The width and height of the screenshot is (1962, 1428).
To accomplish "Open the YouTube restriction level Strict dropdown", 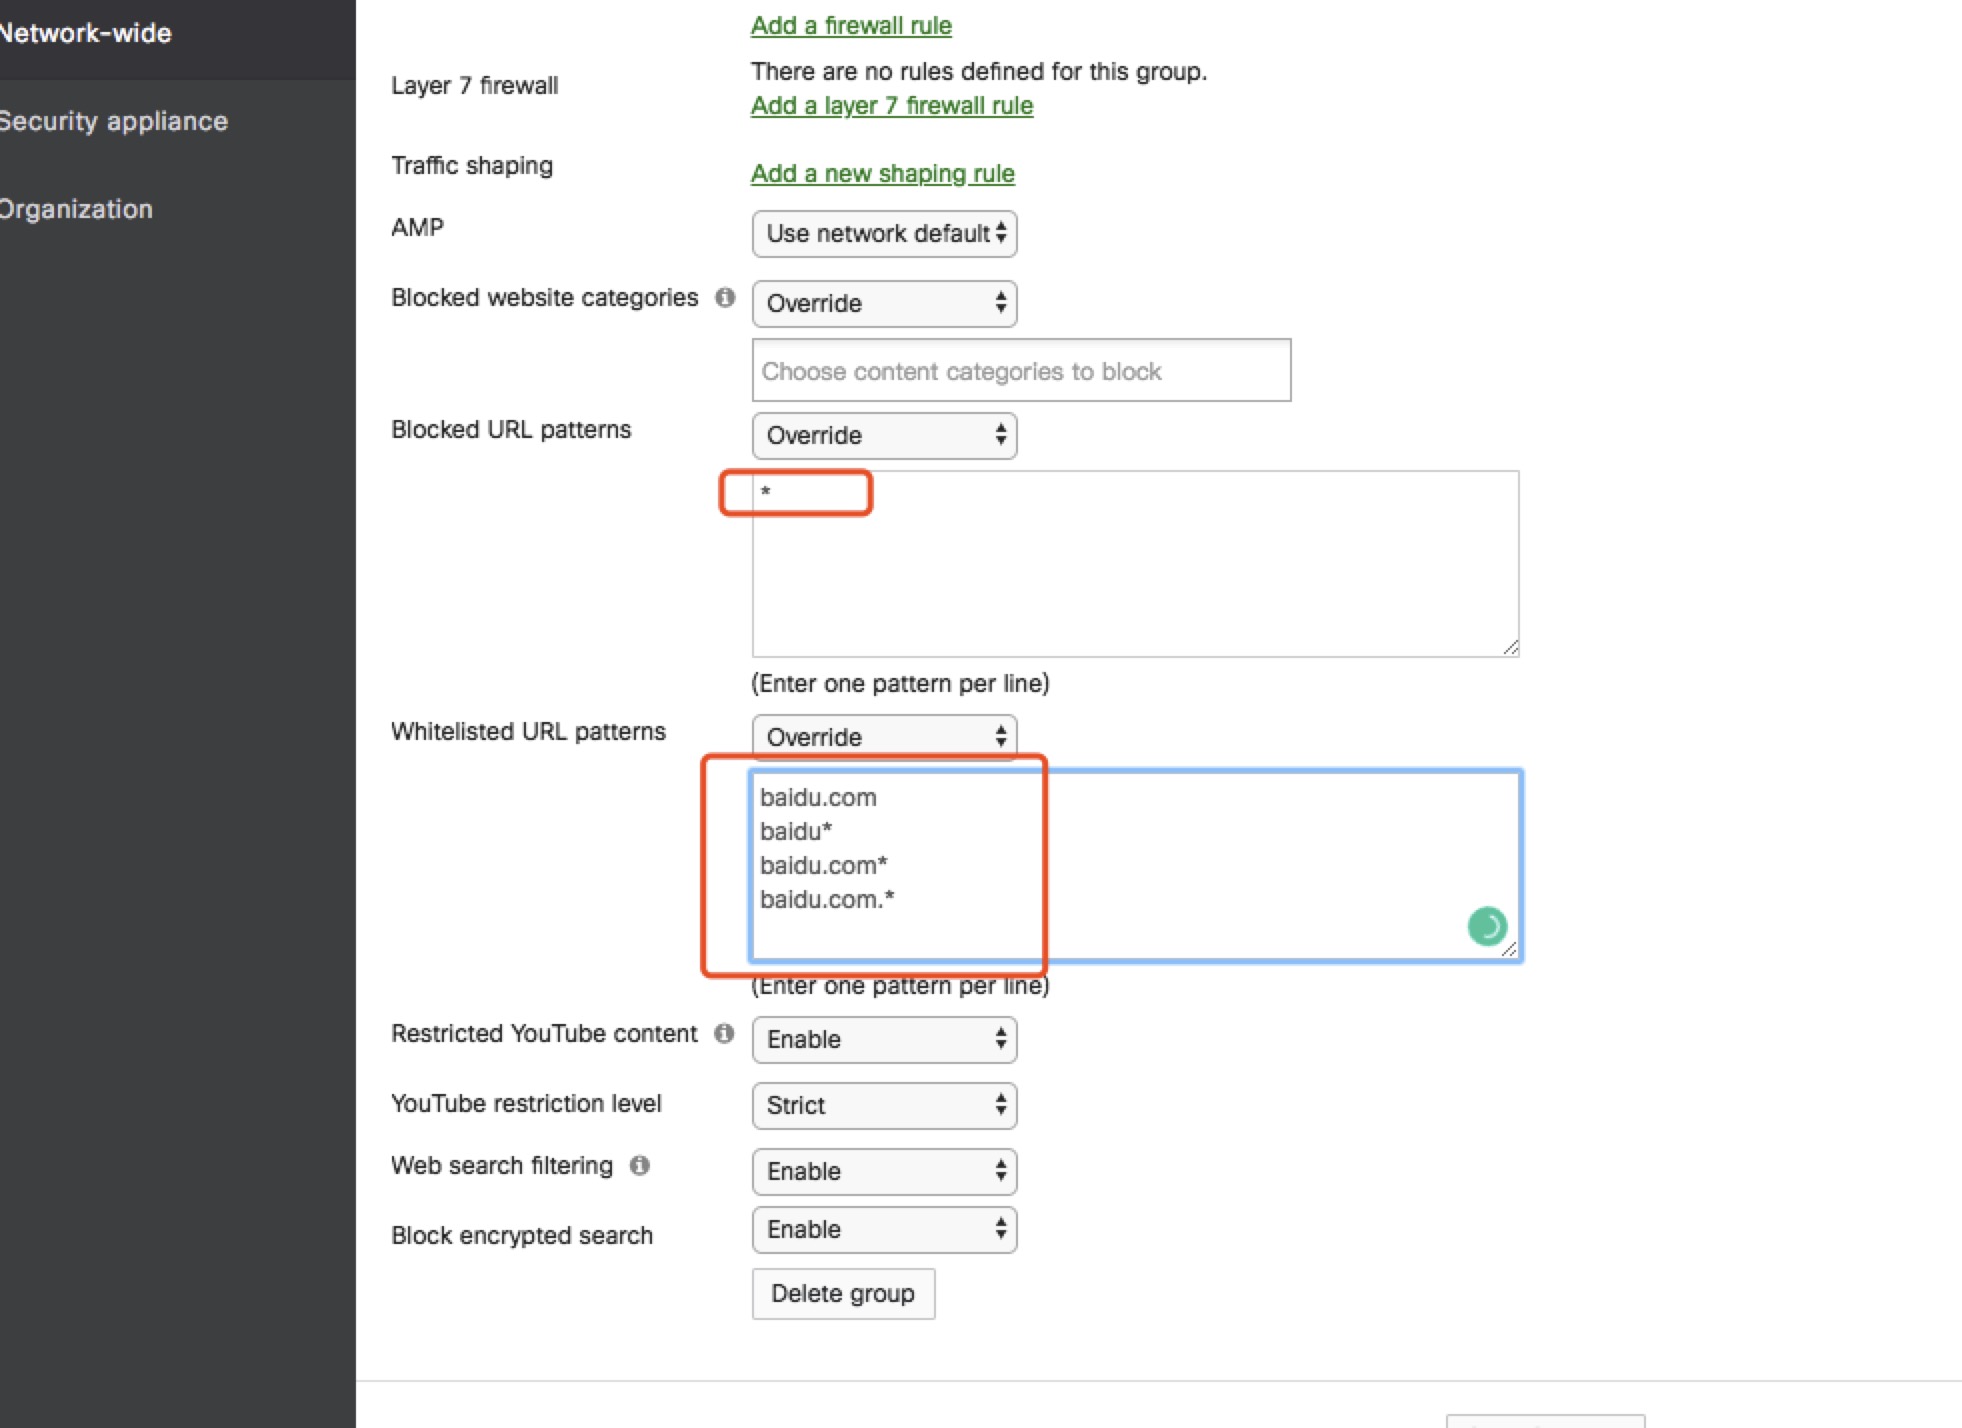I will tap(884, 1105).
